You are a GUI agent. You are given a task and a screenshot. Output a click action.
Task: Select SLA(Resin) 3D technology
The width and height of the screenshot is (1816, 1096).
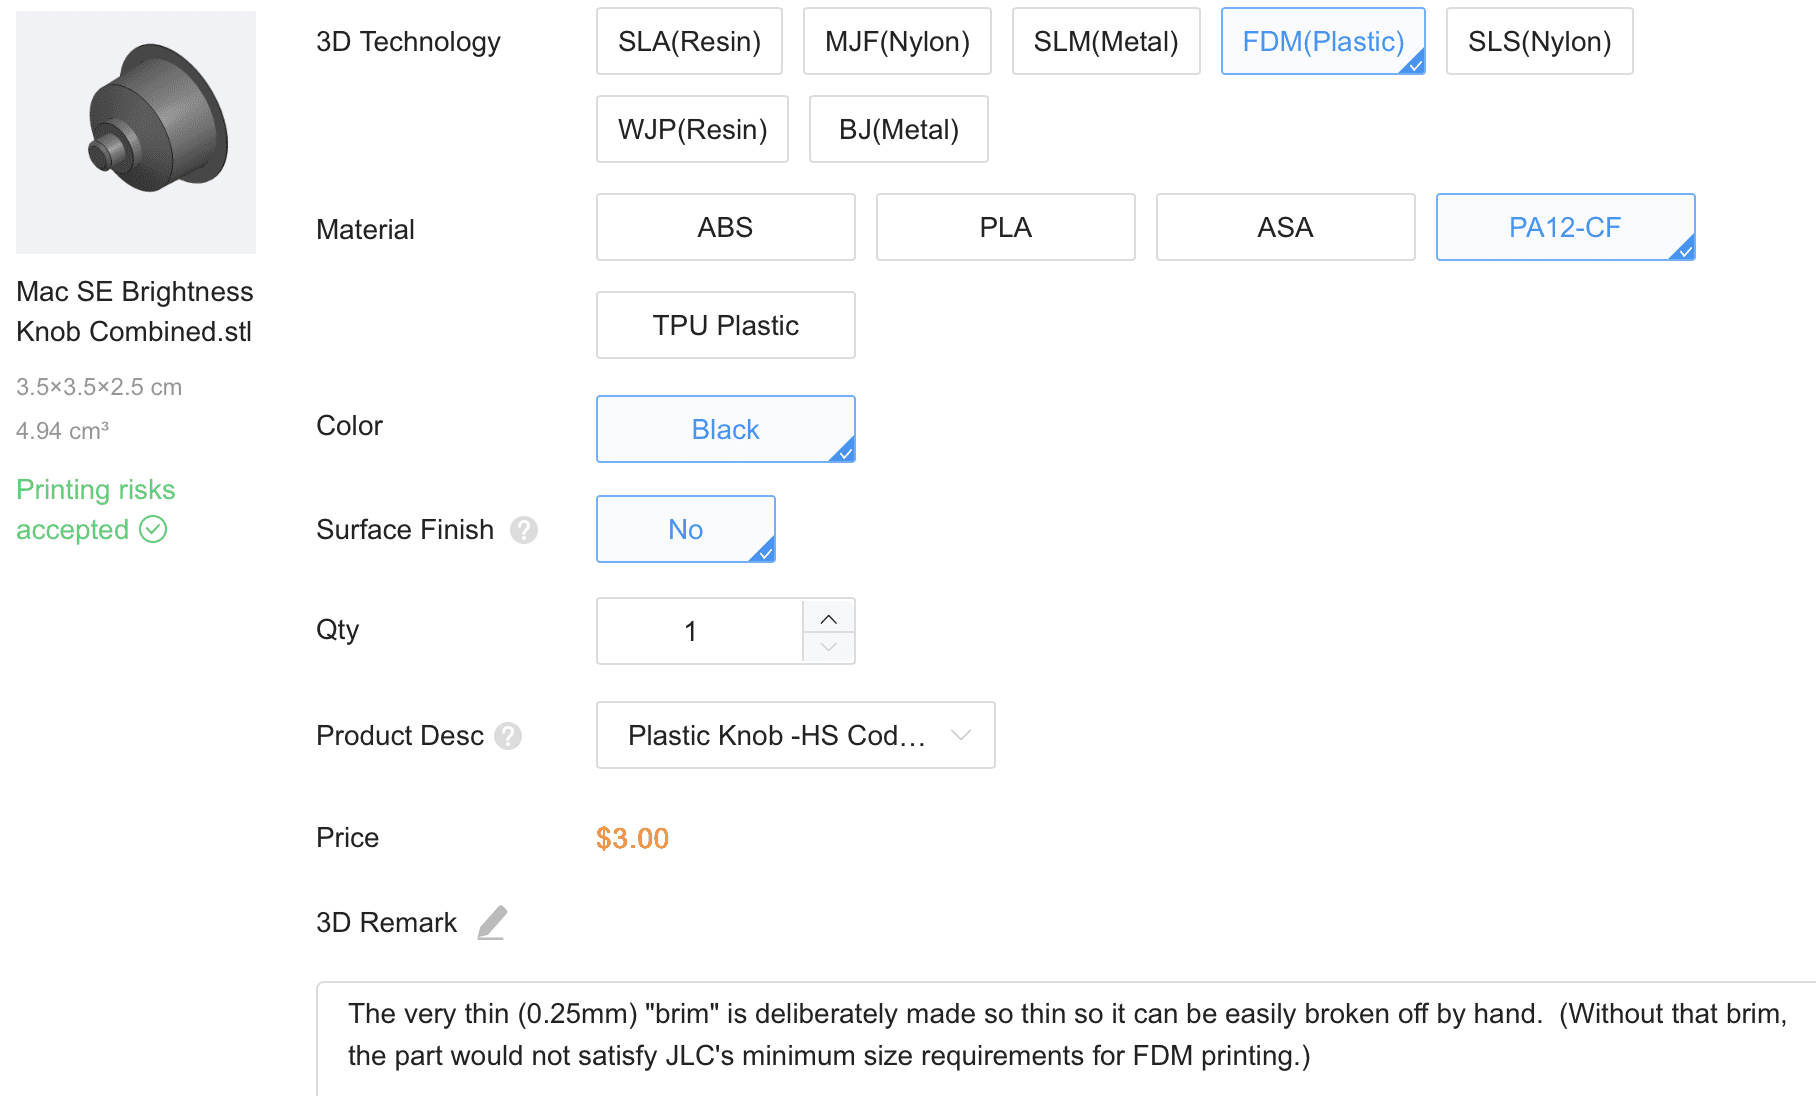689,41
